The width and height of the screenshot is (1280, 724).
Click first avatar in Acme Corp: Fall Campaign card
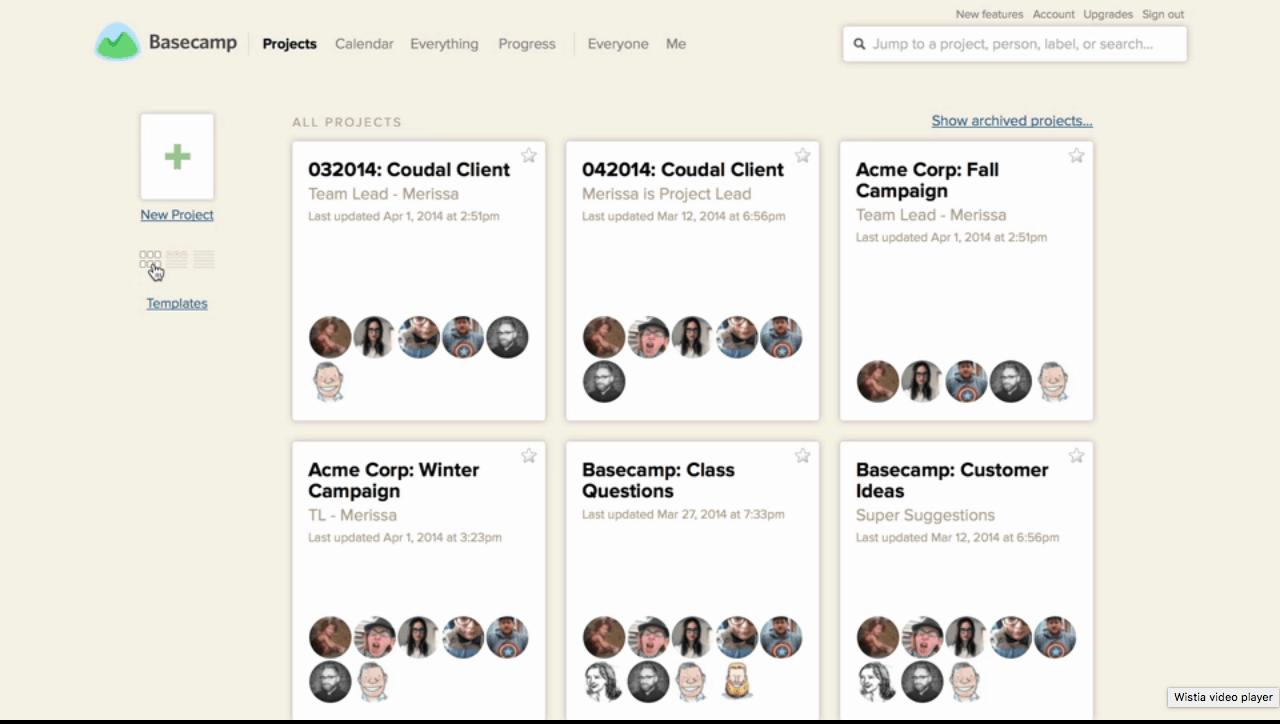pyautogui.click(x=878, y=381)
